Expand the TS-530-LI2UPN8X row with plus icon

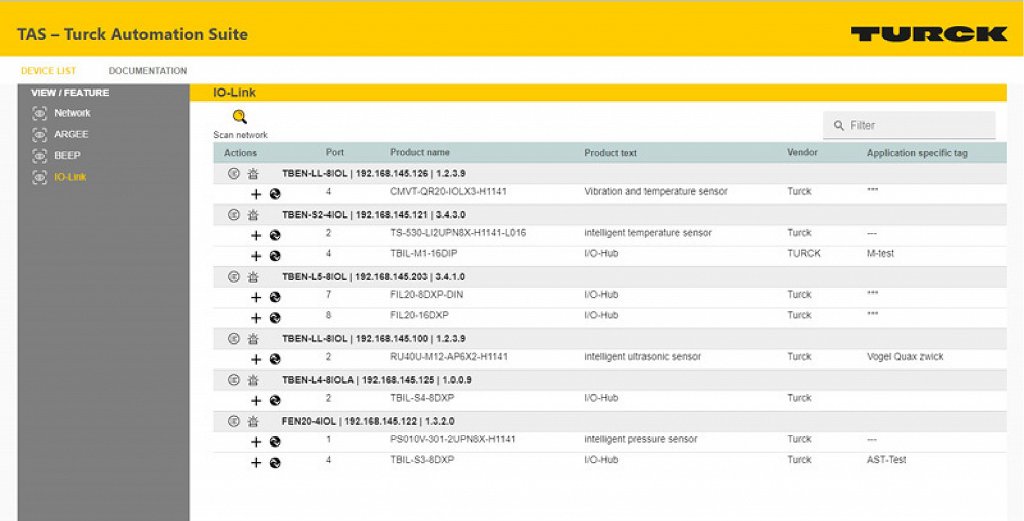tap(256, 235)
